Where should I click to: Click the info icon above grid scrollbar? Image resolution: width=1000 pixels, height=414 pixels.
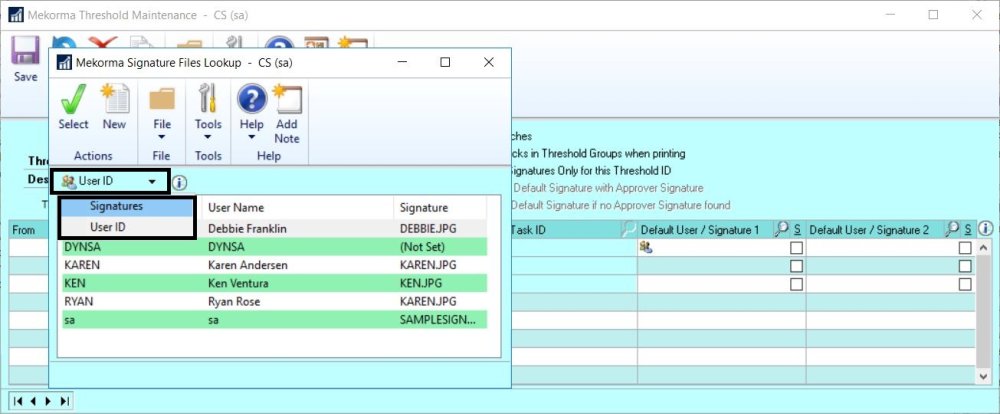click(x=985, y=228)
